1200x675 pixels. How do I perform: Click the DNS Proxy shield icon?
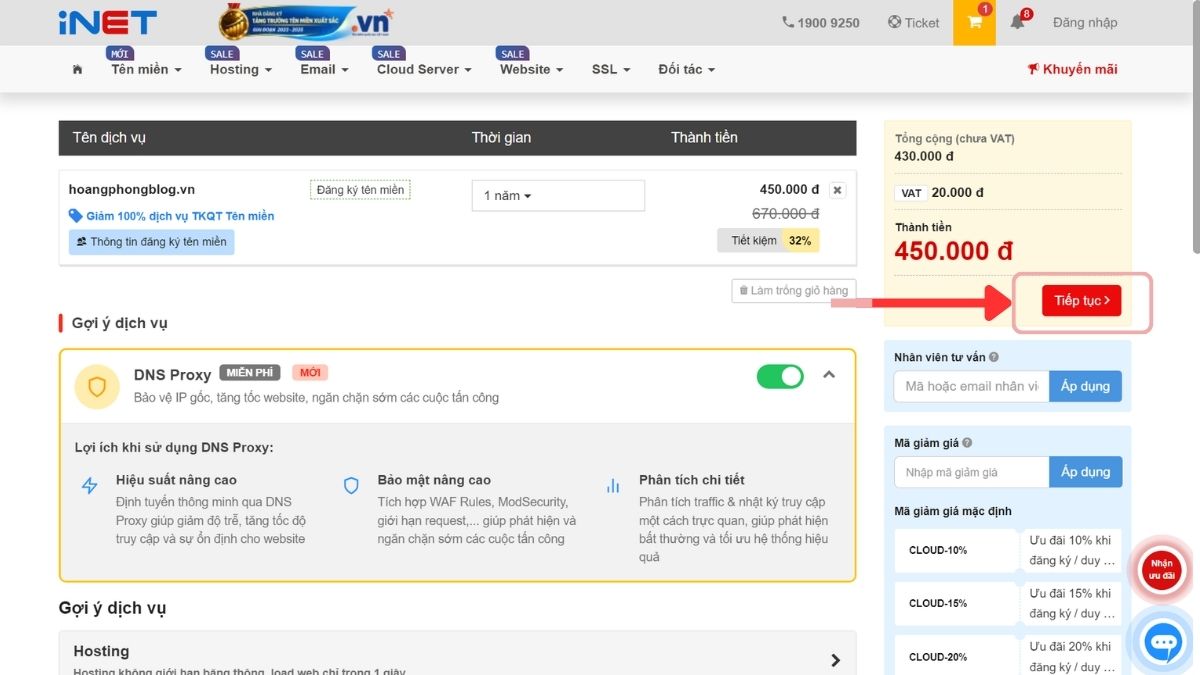pyautogui.click(x=97, y=387)
